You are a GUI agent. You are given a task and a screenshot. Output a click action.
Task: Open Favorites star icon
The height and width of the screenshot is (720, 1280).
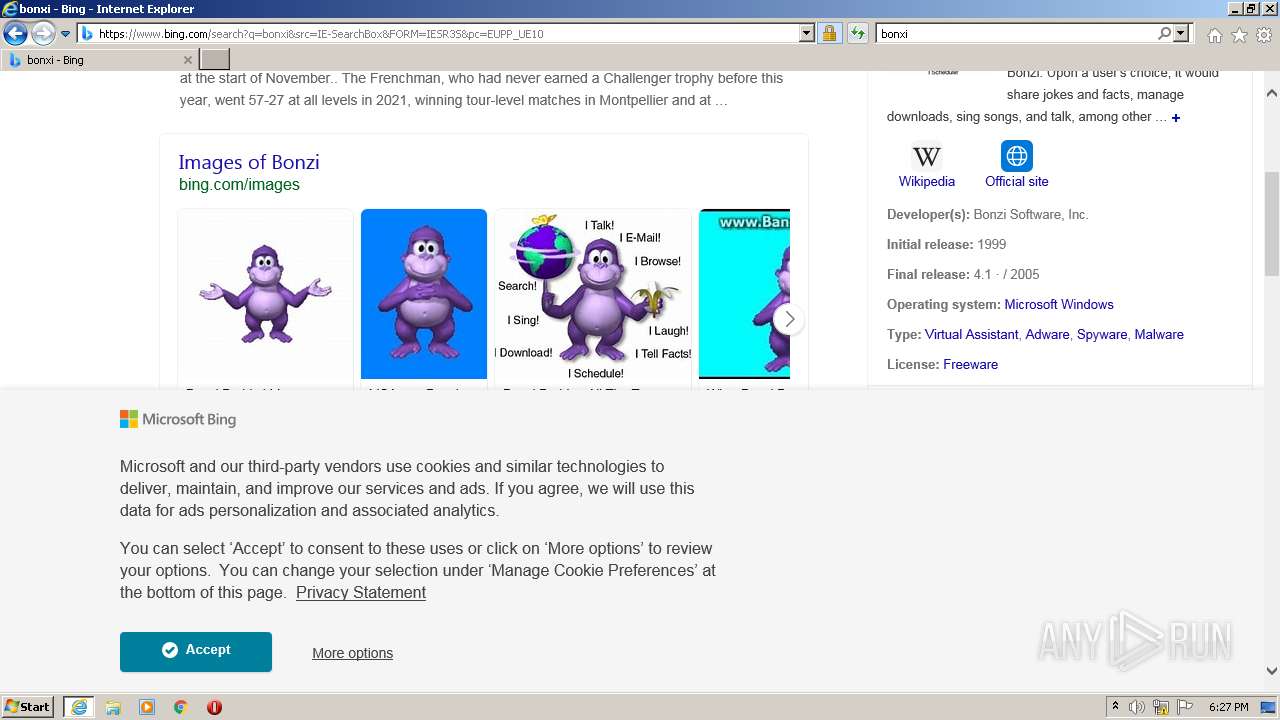coord(1239,35)
